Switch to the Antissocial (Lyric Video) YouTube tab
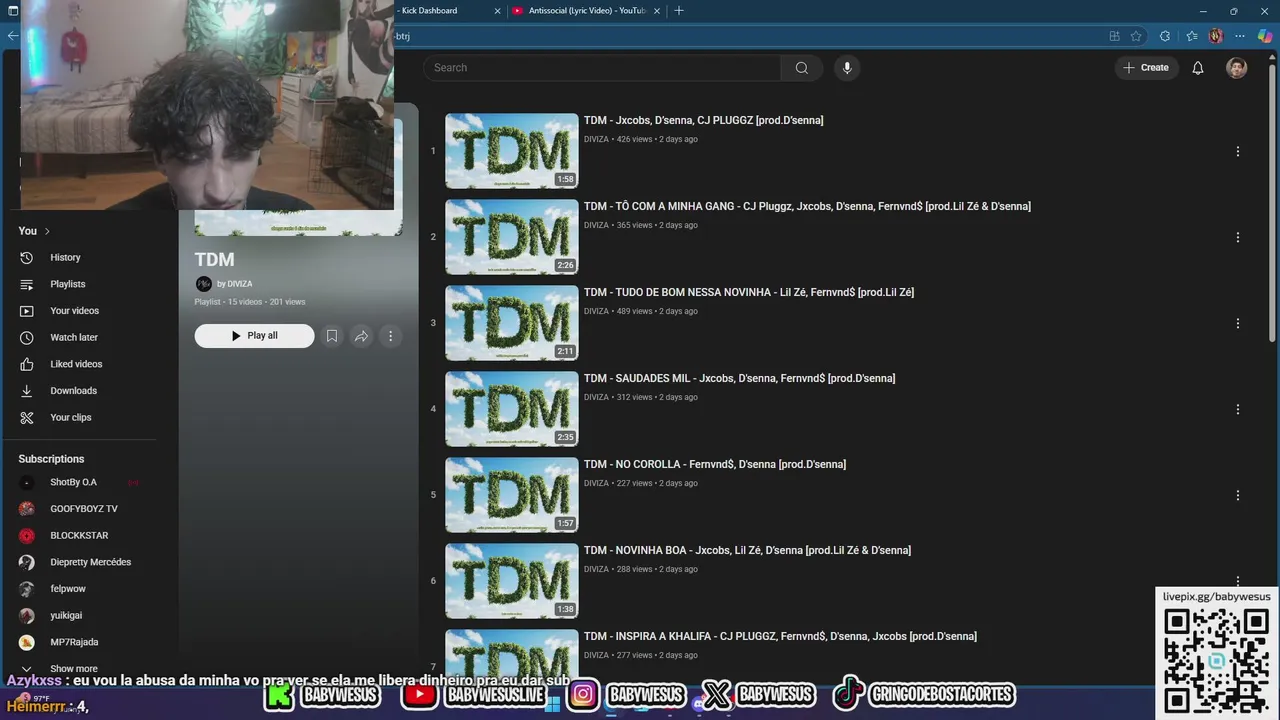This screenshot has height=720, width=1280. tap(586, 11)
